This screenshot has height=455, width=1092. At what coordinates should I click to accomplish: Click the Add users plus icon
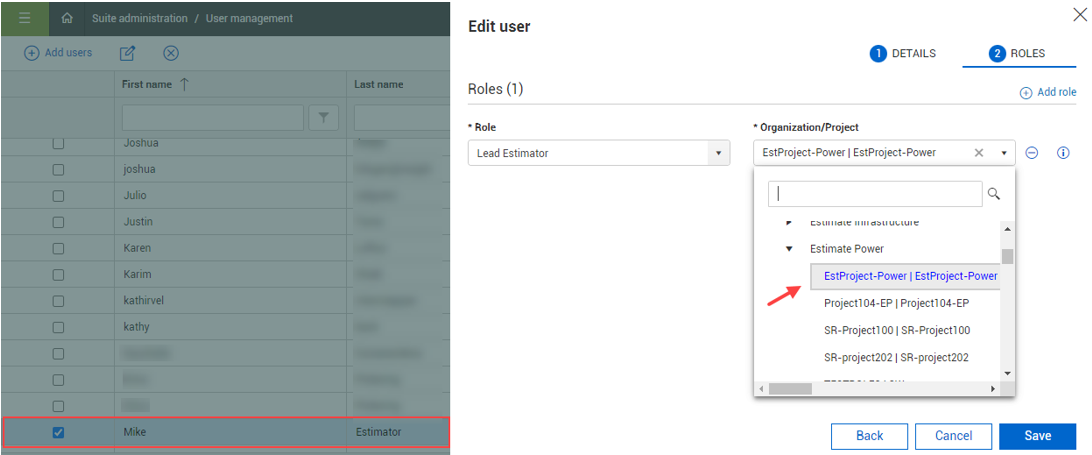coord(31,53)
